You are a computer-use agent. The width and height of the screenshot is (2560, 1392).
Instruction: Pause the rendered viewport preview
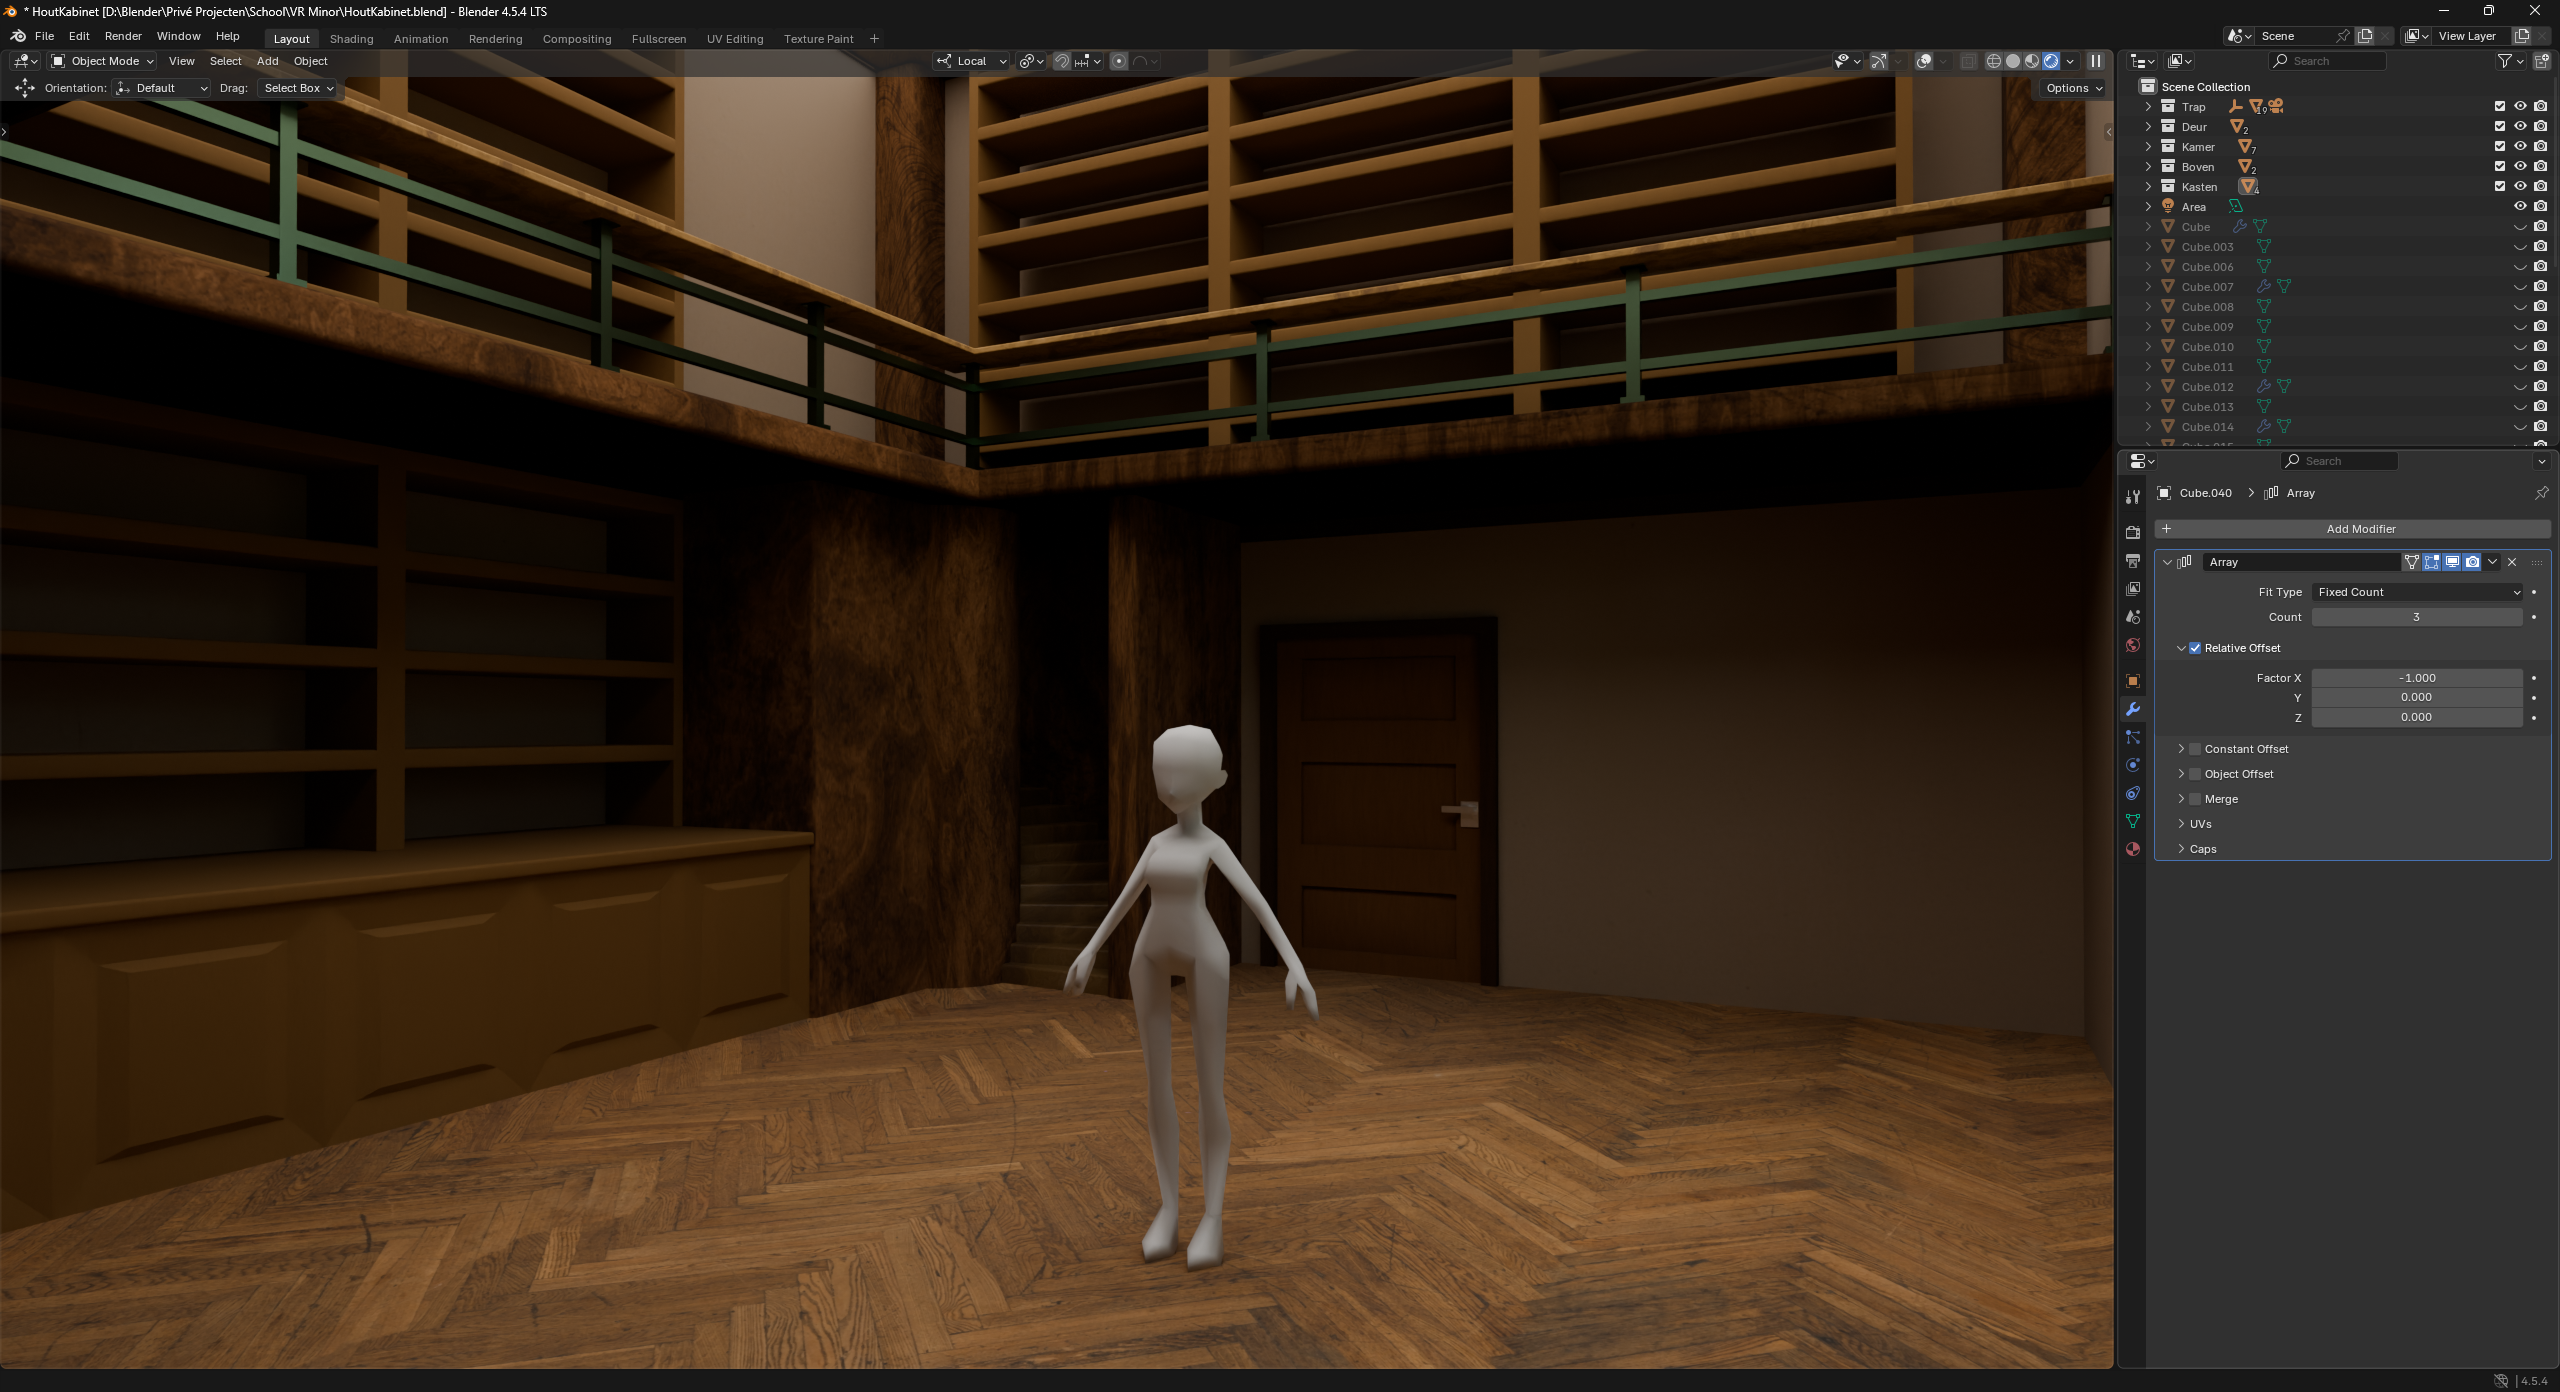click(x=2095, y=61)
